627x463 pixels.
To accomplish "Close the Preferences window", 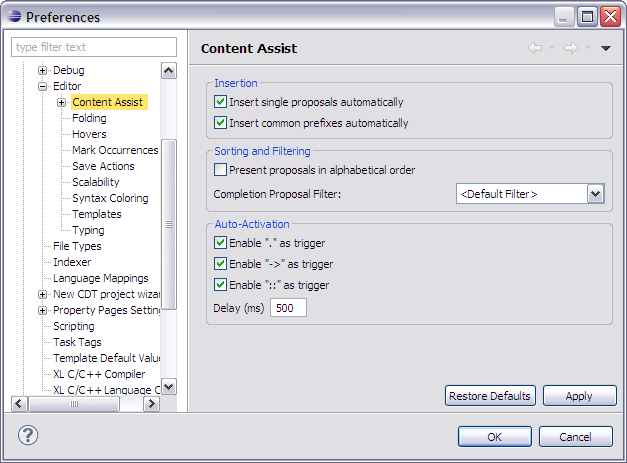I will tap(611, 17).
